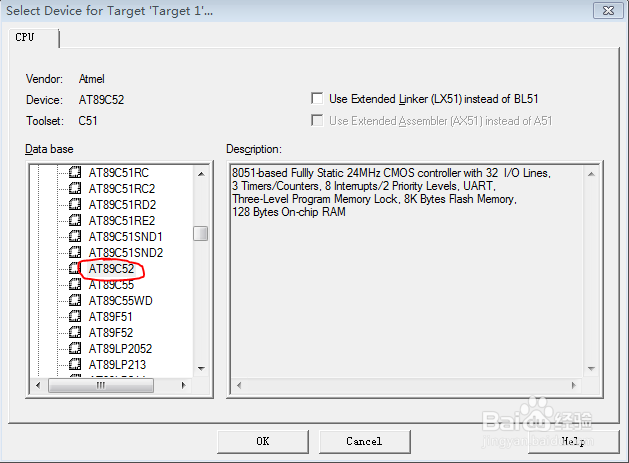Confirm selection with OK button

point(263,441)
